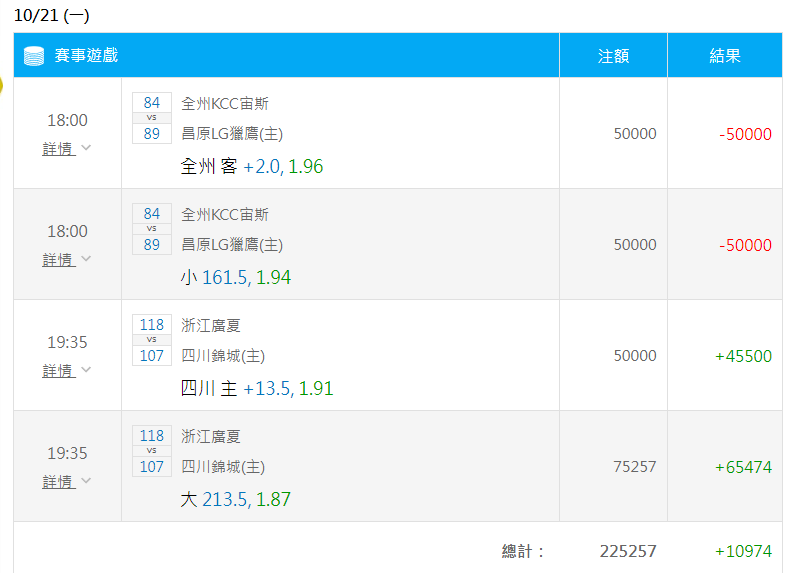Expand chevron beside 詳情 in 大 213.5 row
Screen dimensions: 789x573
click(x=86, y=481)
